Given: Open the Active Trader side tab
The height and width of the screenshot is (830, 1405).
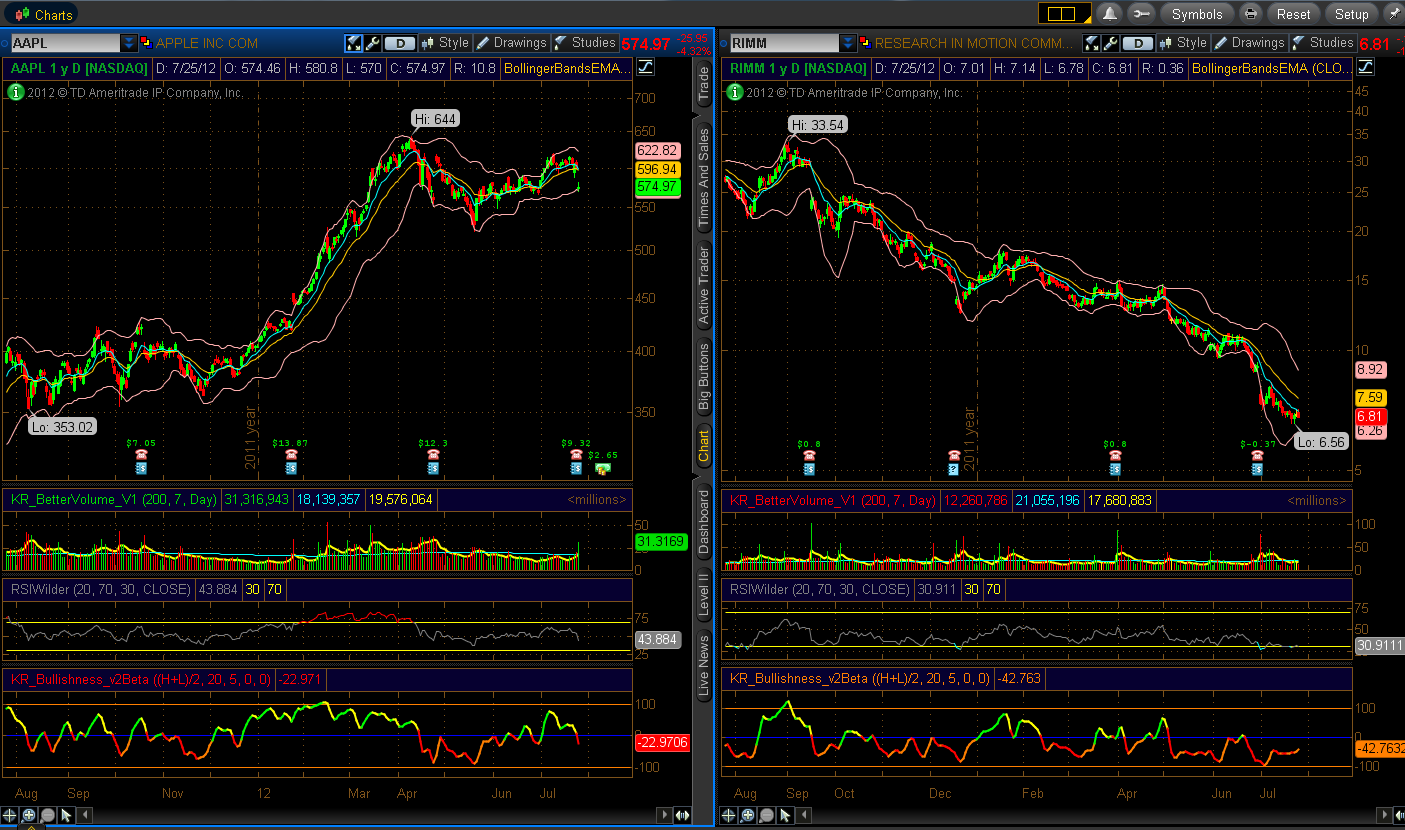Looking at the screenshot, I should (x=704, y=285).
